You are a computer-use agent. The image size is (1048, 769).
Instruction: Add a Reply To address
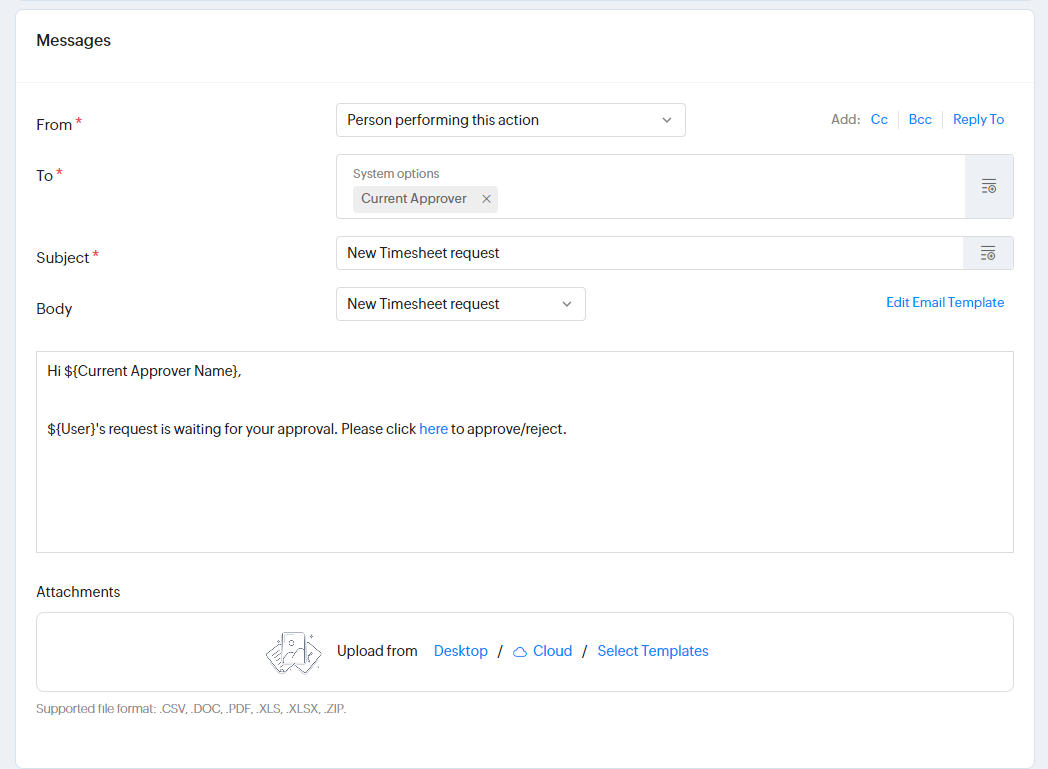(978, 120)
